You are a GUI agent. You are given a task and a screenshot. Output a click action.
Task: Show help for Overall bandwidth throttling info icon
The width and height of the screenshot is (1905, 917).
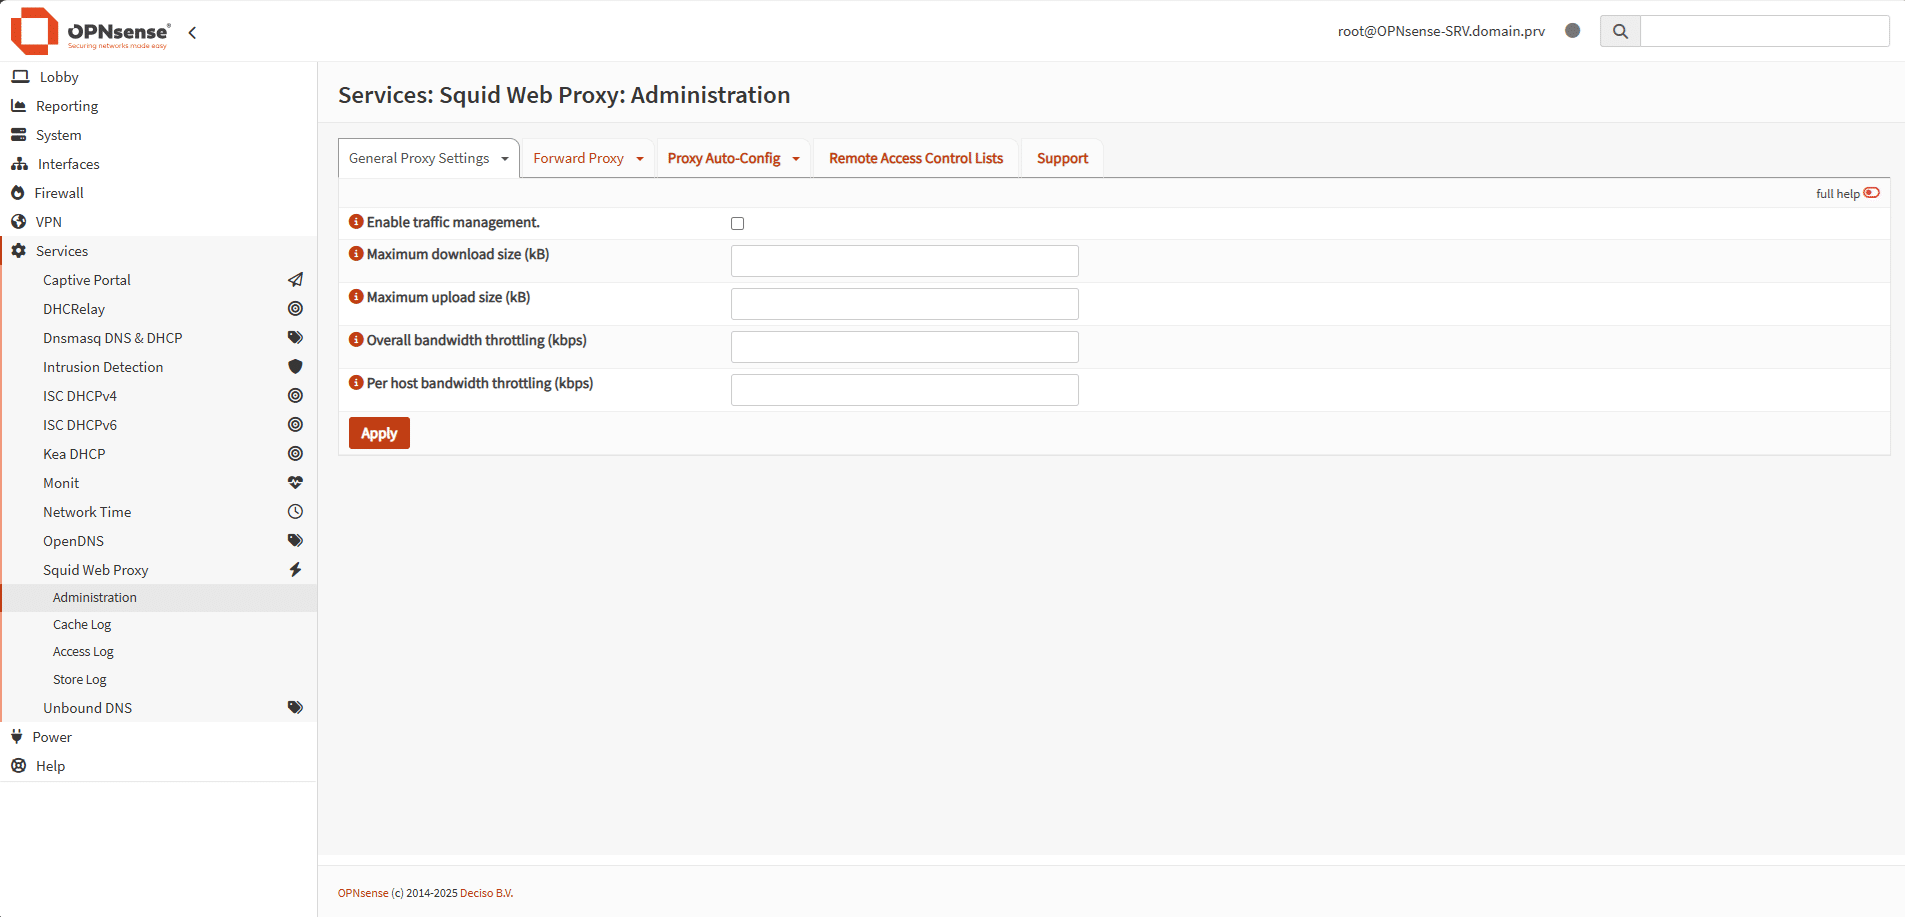click(356, 340)
